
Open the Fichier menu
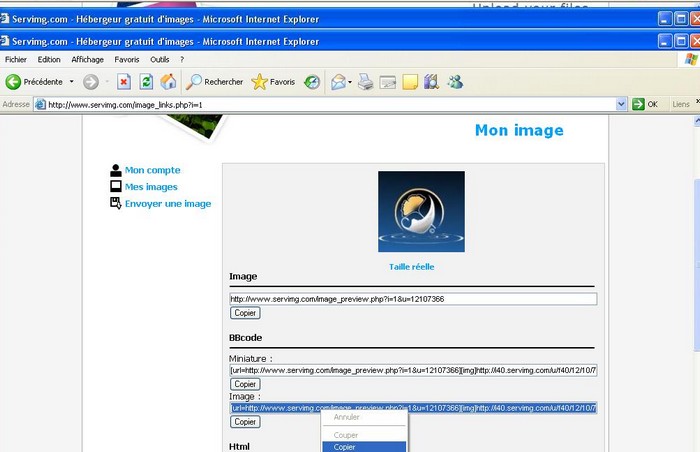tap(17, 60)
